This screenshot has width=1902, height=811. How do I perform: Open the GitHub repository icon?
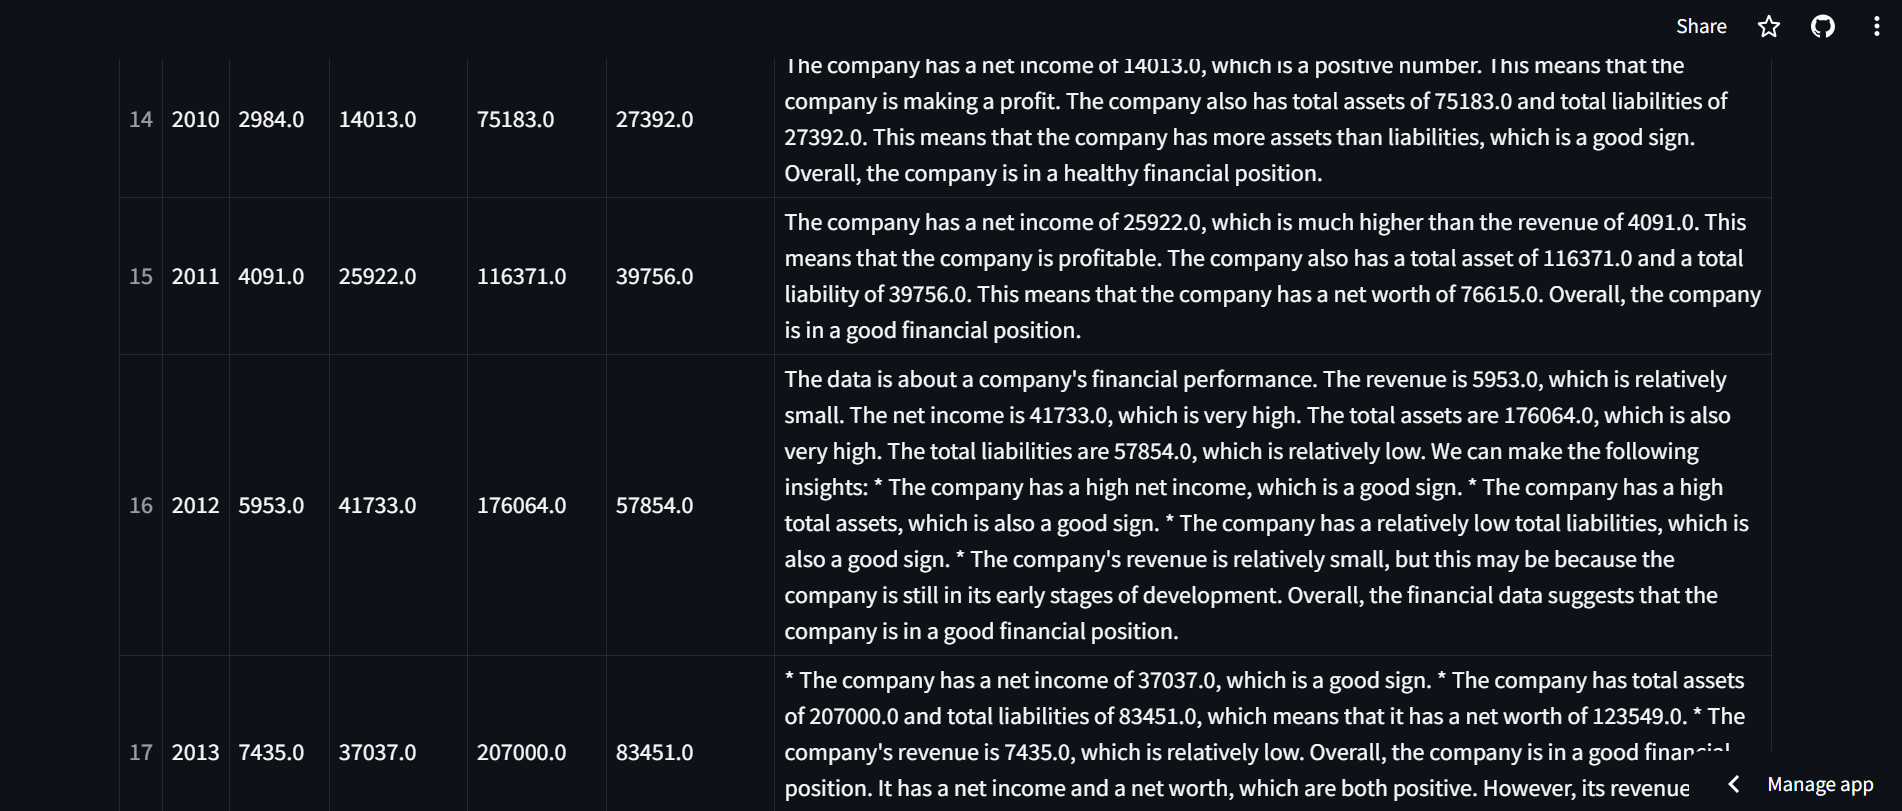point(1823,27)
